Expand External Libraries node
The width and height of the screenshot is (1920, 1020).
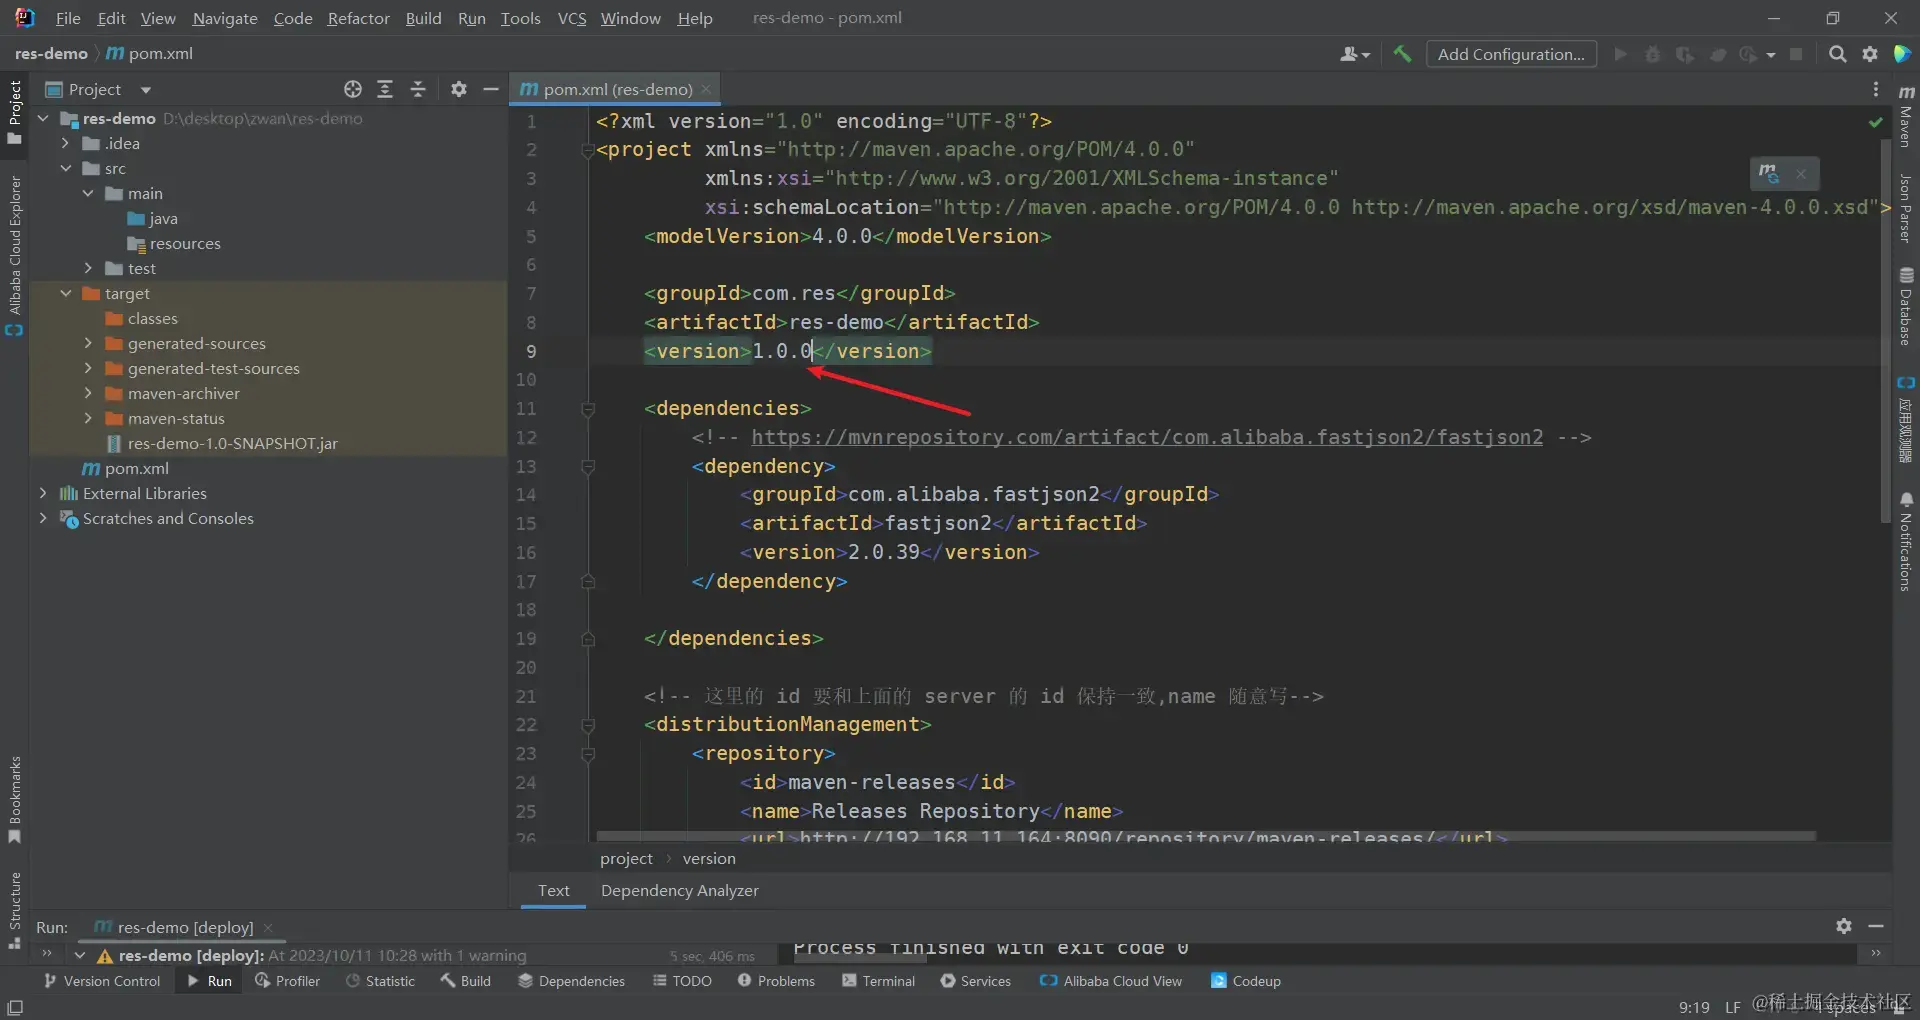[x=43, y=493]
